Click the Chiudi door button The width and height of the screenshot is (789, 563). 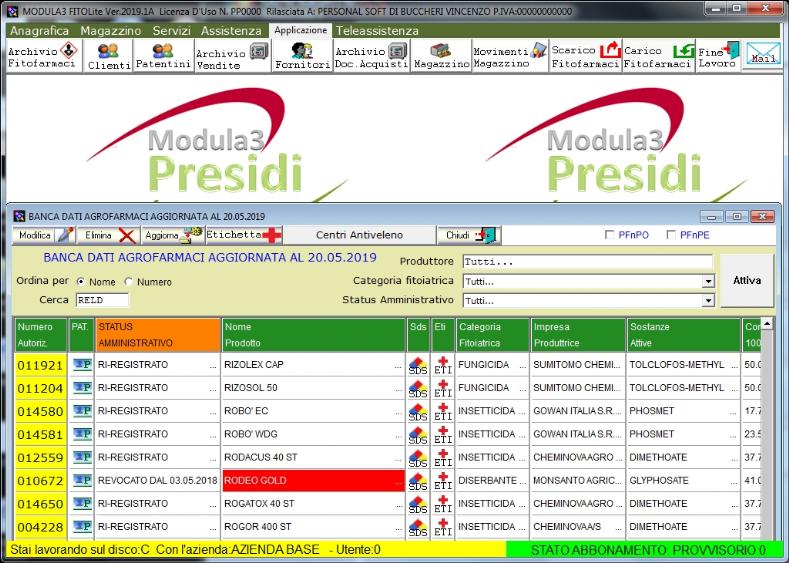click(469, 235)
